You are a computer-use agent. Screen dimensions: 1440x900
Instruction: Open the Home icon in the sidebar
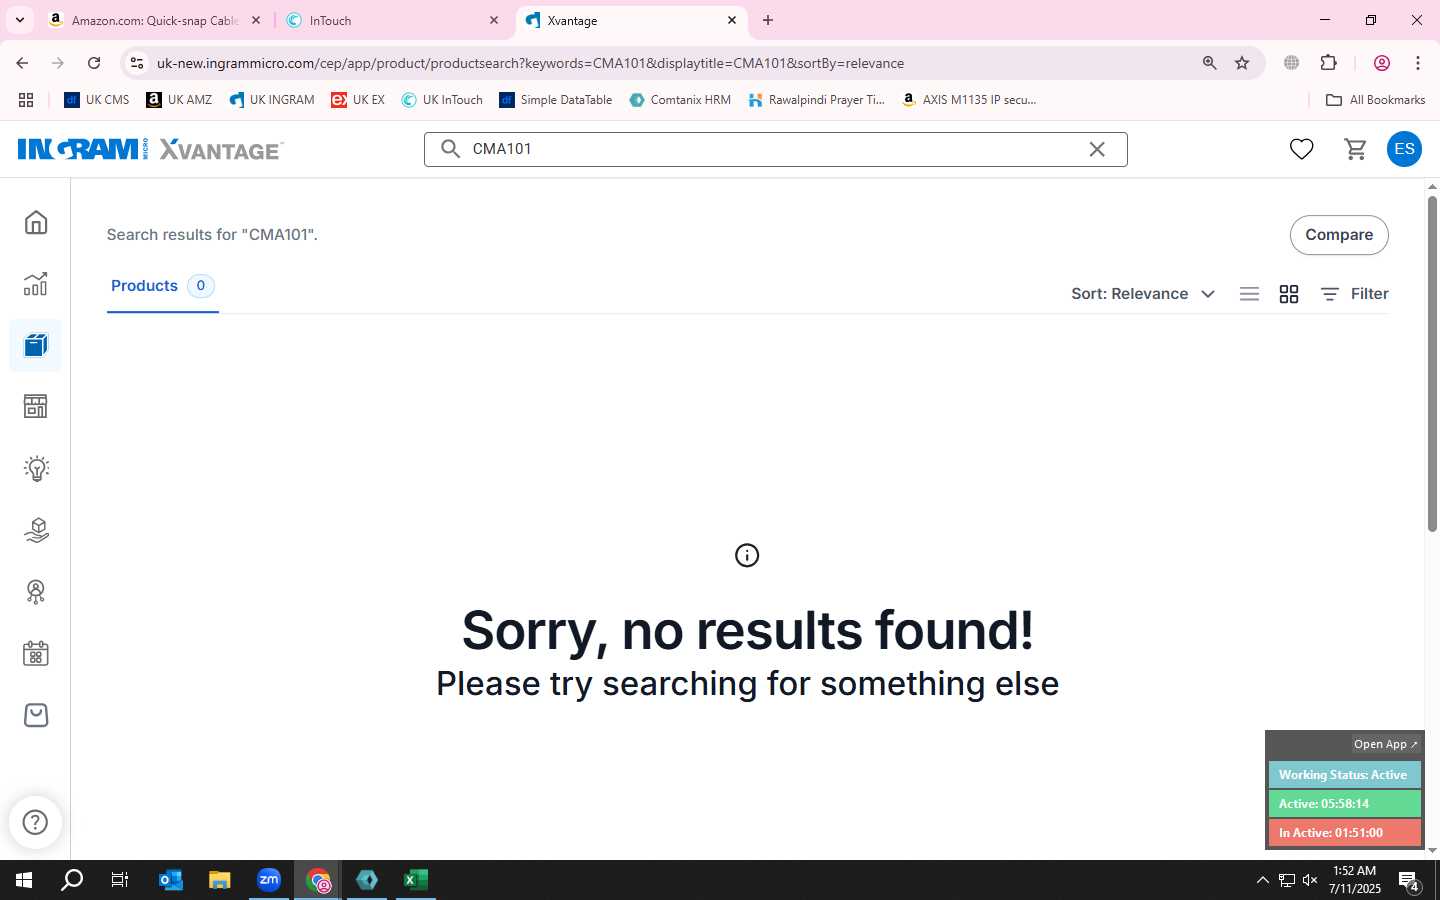click(36, 222)
